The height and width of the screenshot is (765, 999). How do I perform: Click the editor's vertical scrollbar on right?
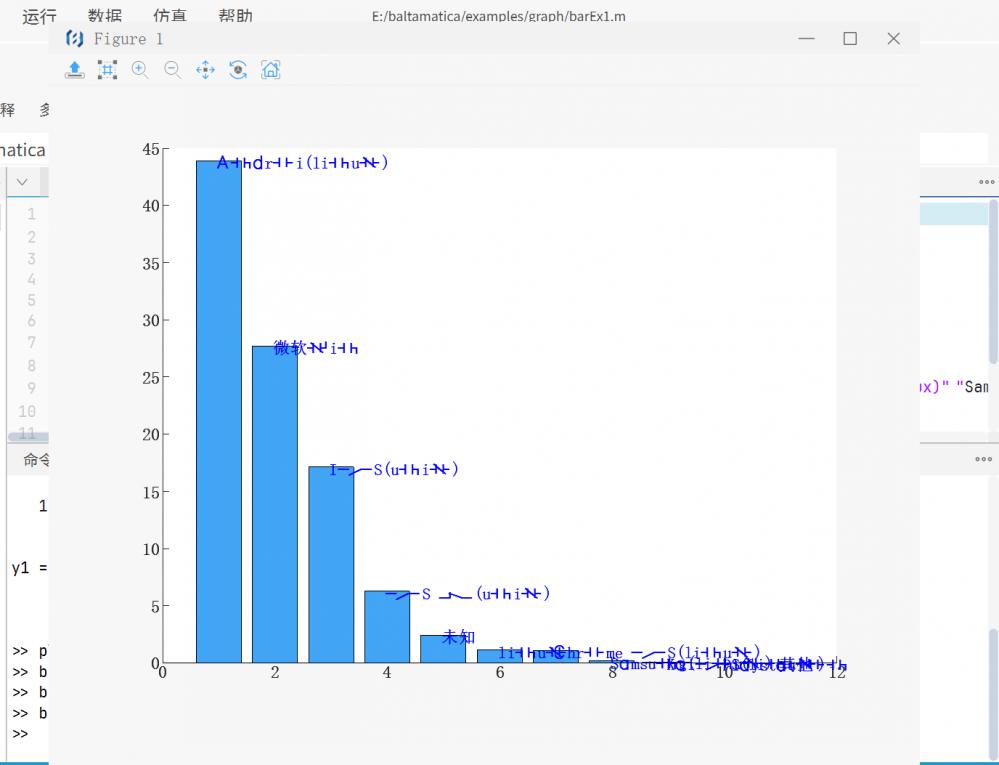(993, 280)
